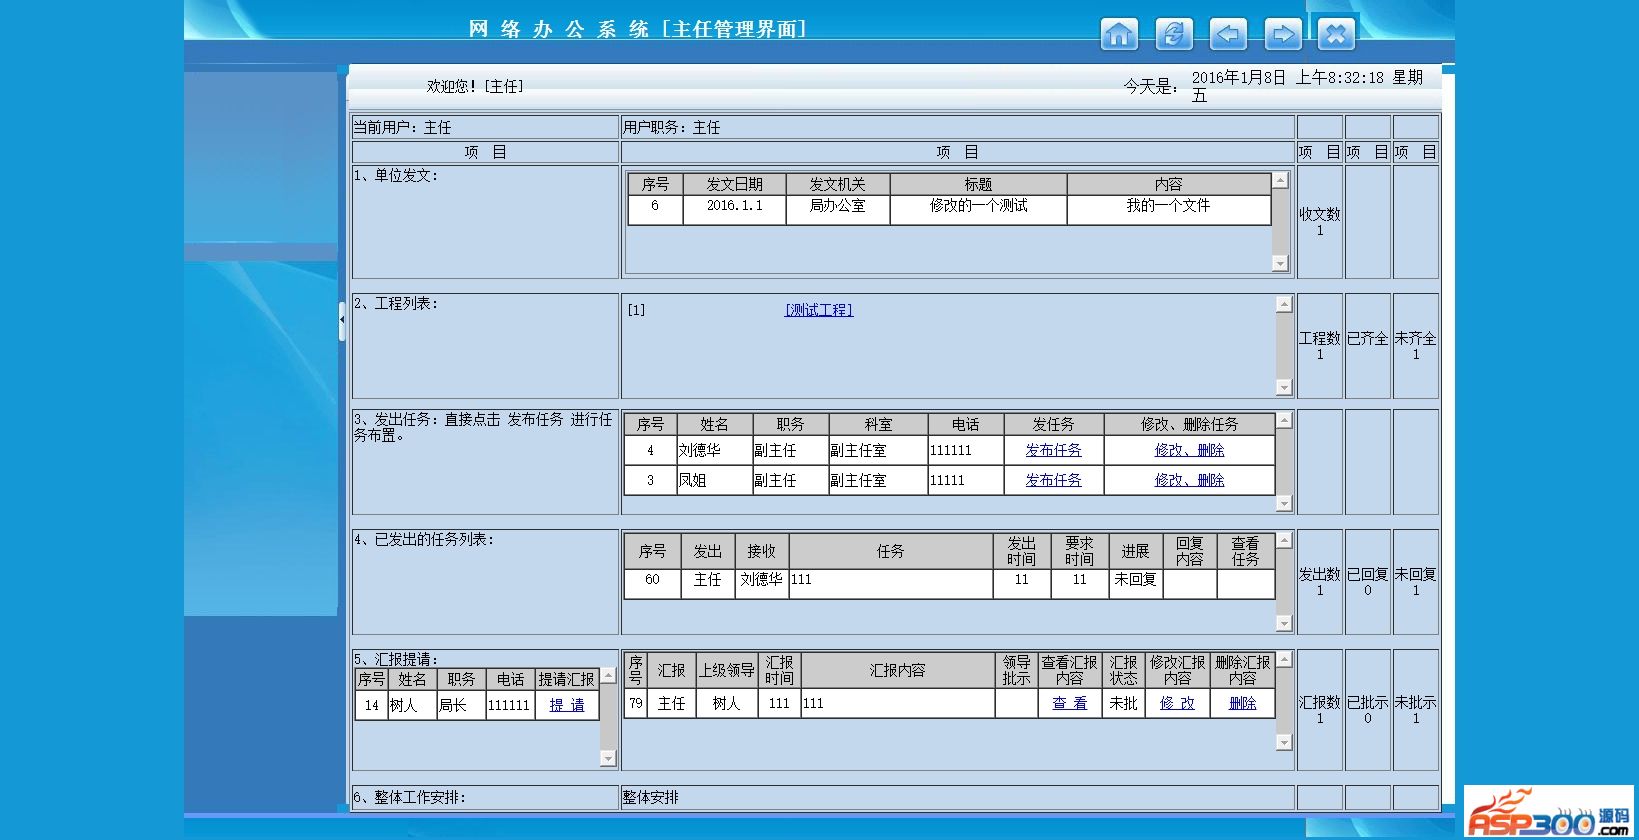Click 删除 link in report row 79
Viewport: 1639px width, 840px height.
point(1242,704)
